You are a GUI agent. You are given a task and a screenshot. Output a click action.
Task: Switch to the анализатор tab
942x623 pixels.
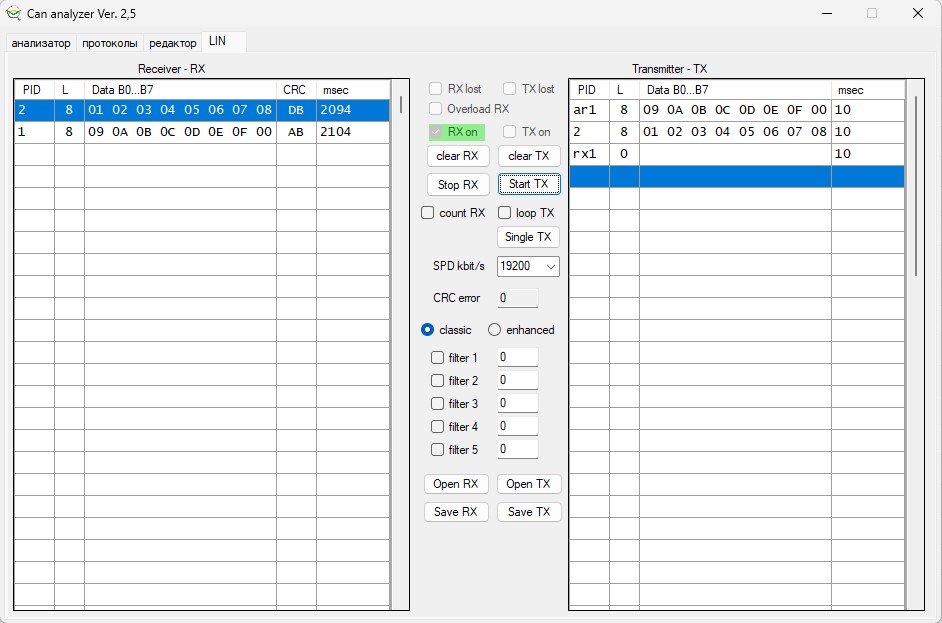[41, 43]
